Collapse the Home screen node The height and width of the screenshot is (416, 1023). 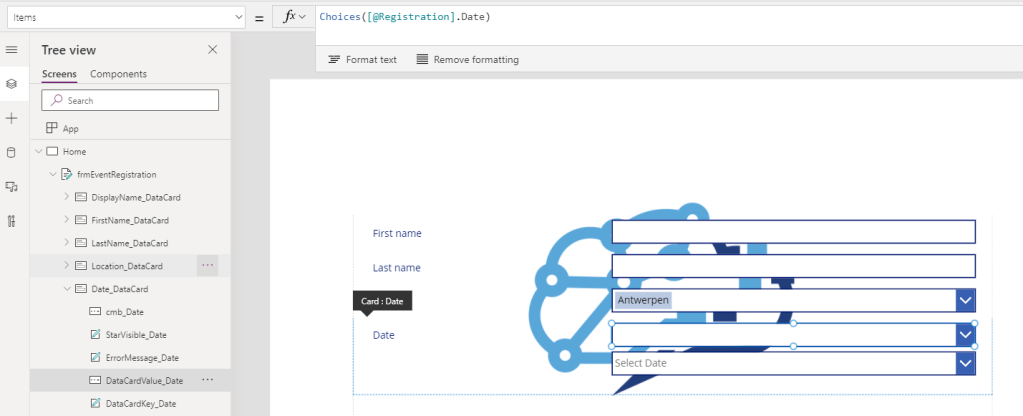(x=38, y=152)
